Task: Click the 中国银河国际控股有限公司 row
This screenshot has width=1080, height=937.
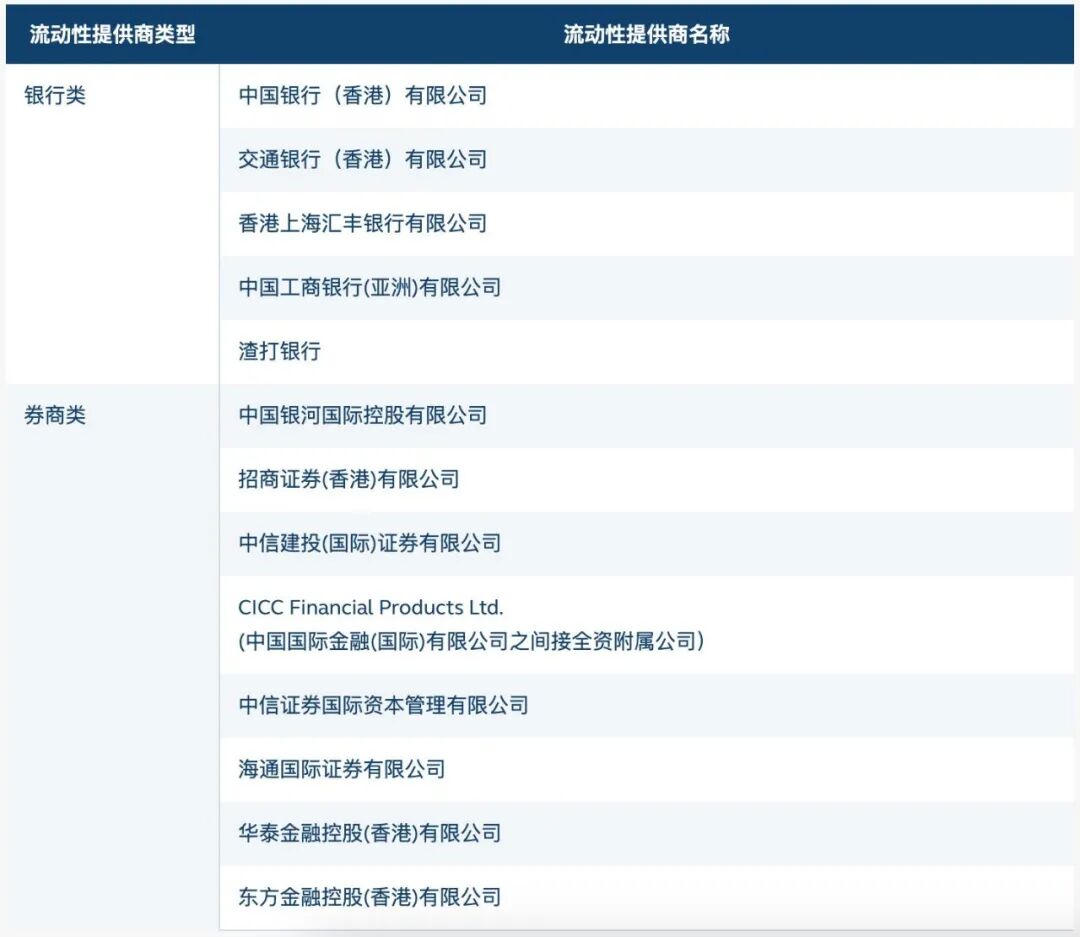Action: [646, 416]
